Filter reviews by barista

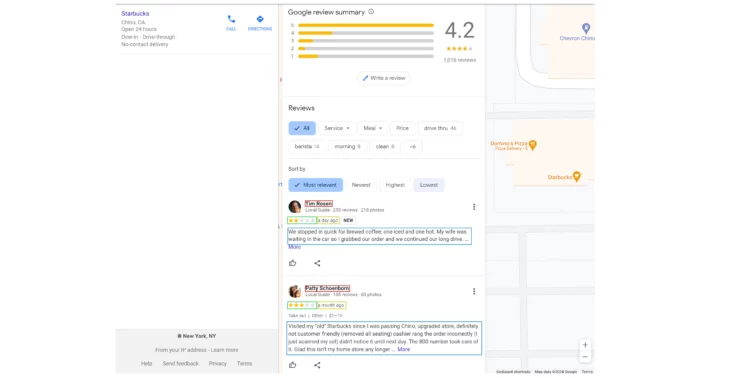click(307, 147)
